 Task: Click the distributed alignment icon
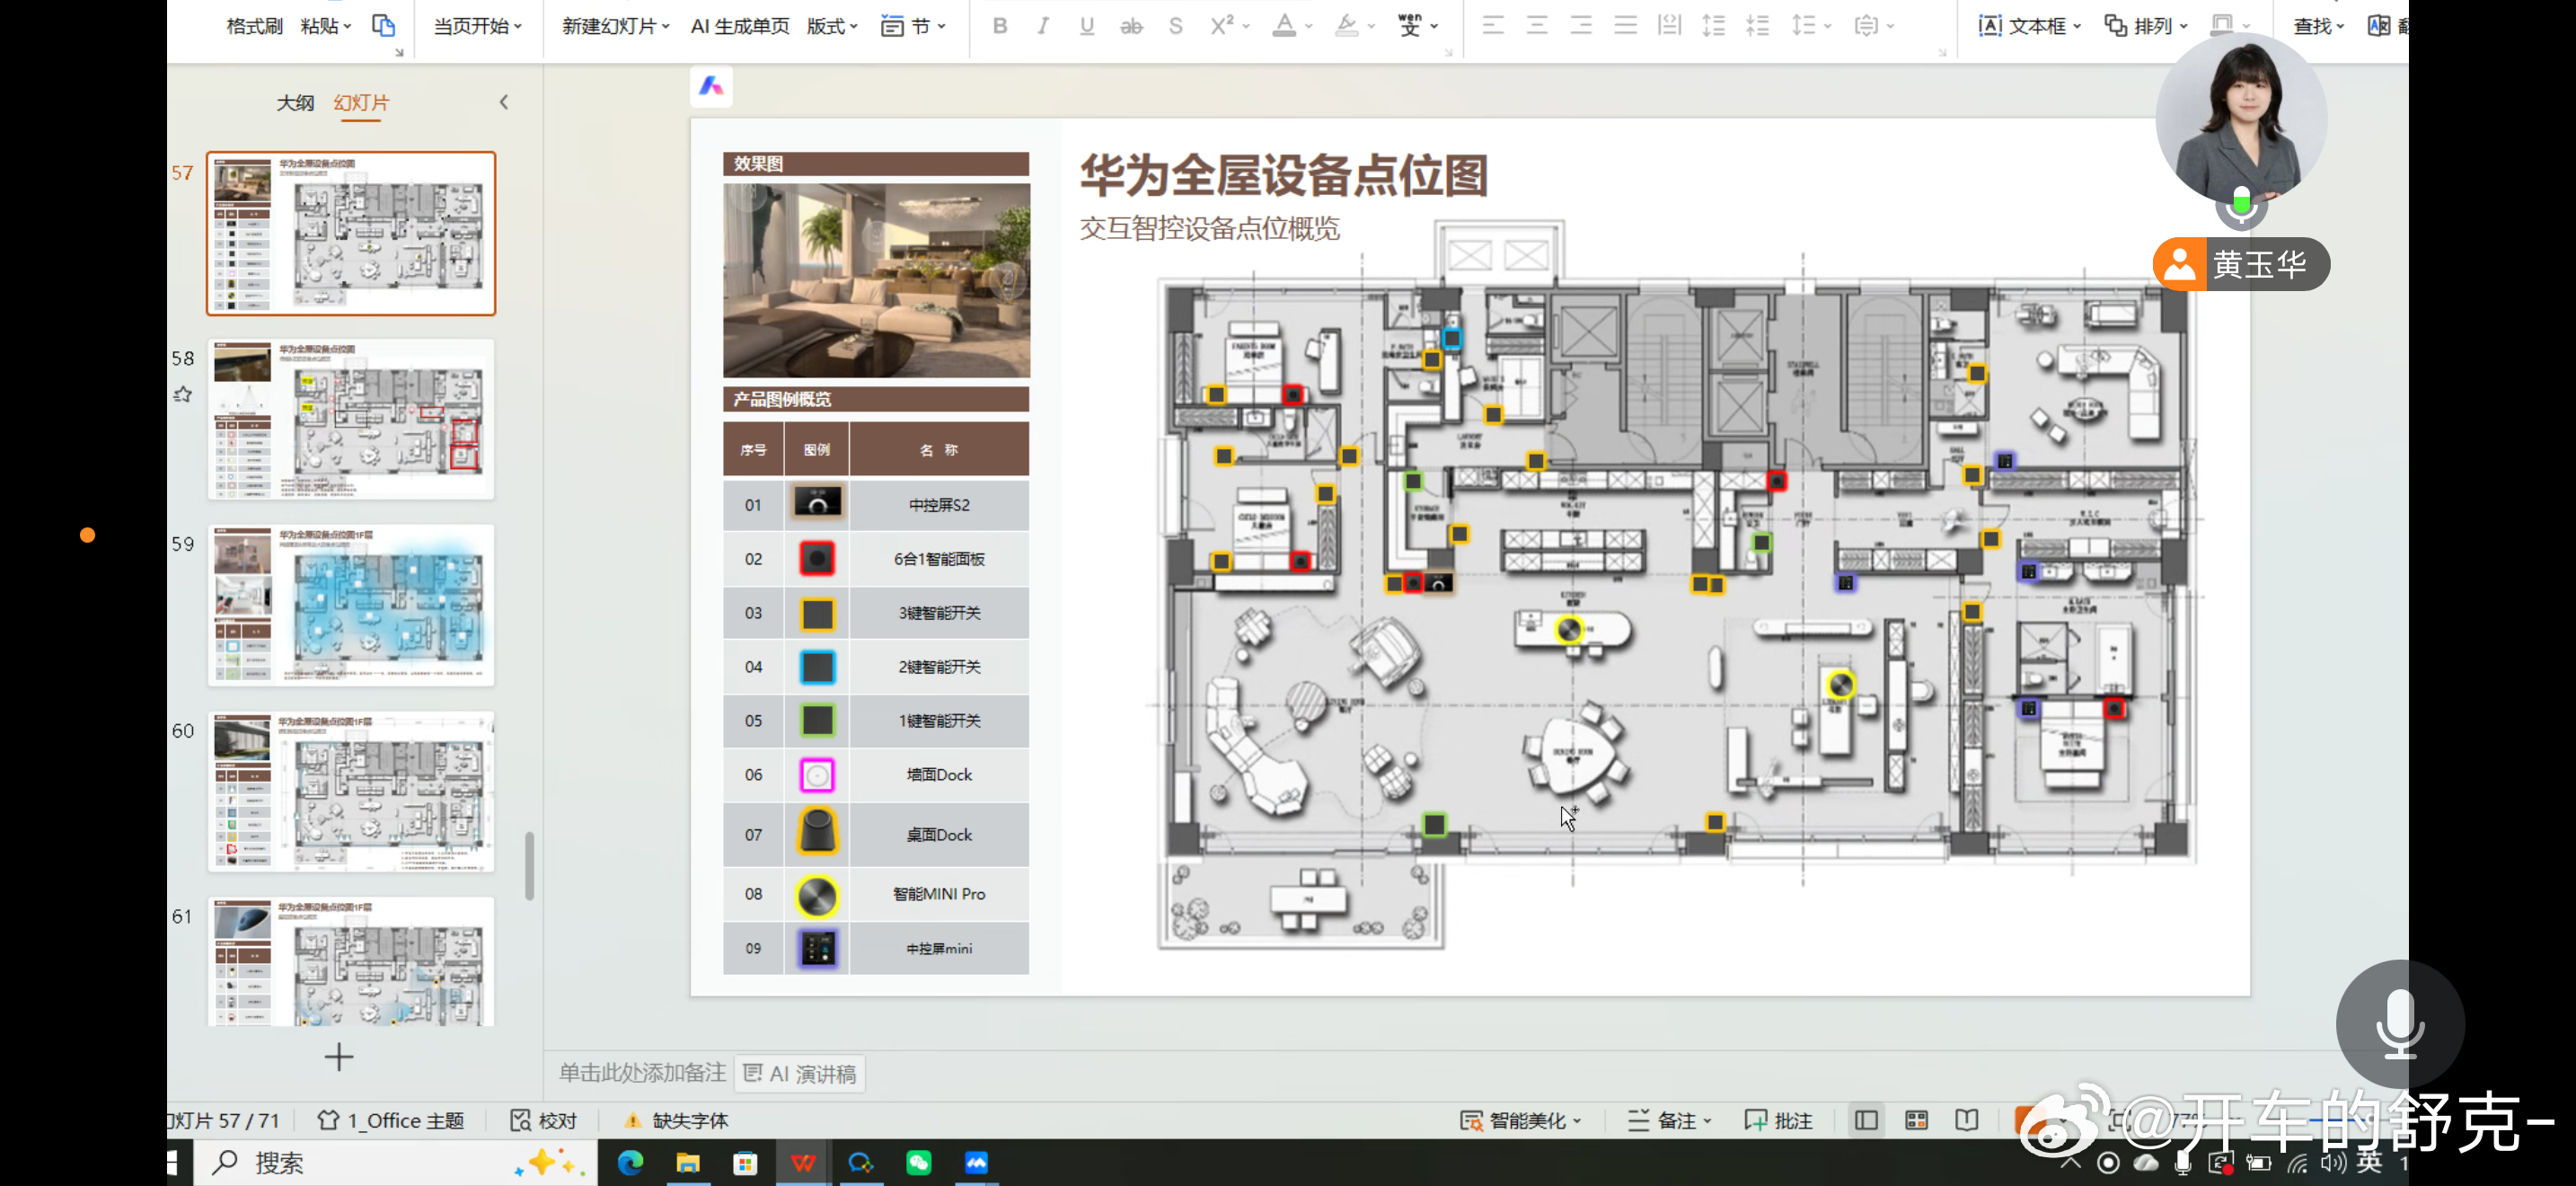(1670, 26)
